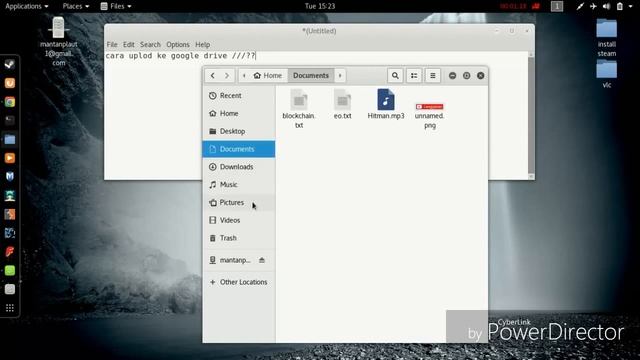Click the text editor vertical scrollbar
Image resolution: width=640 pixels, height=360 pixels.
pos(531,116)
